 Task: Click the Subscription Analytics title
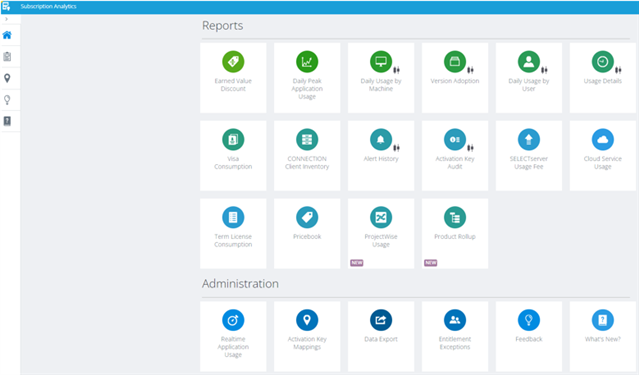click(48, 7)
